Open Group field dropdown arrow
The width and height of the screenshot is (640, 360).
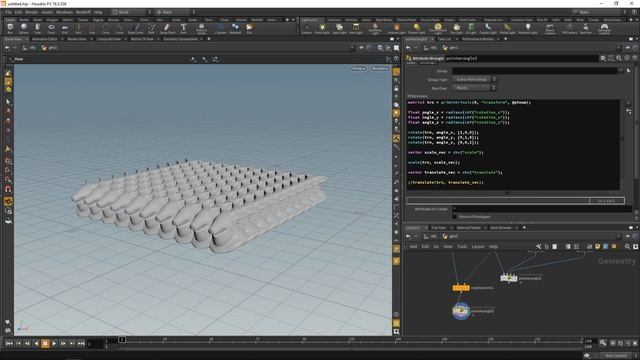point(621,71)
